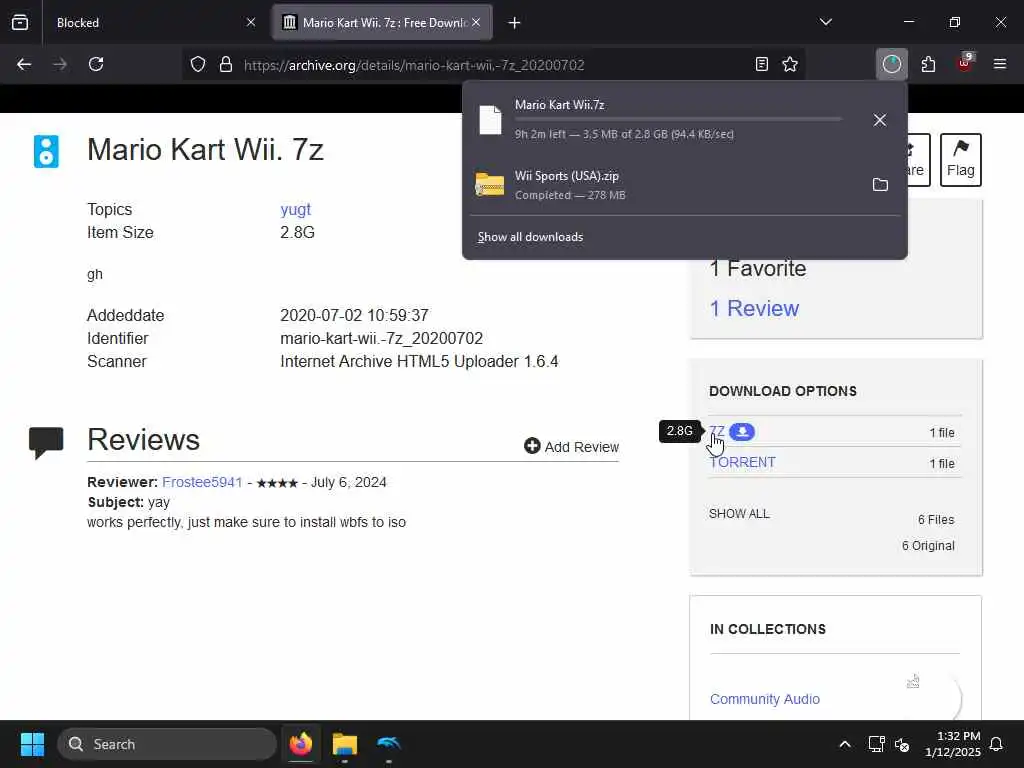Click the blue 7Z download arrow icon
The width and height of the screenshot is (1024, 768).
pyautogui.click(x=742, y=432)
